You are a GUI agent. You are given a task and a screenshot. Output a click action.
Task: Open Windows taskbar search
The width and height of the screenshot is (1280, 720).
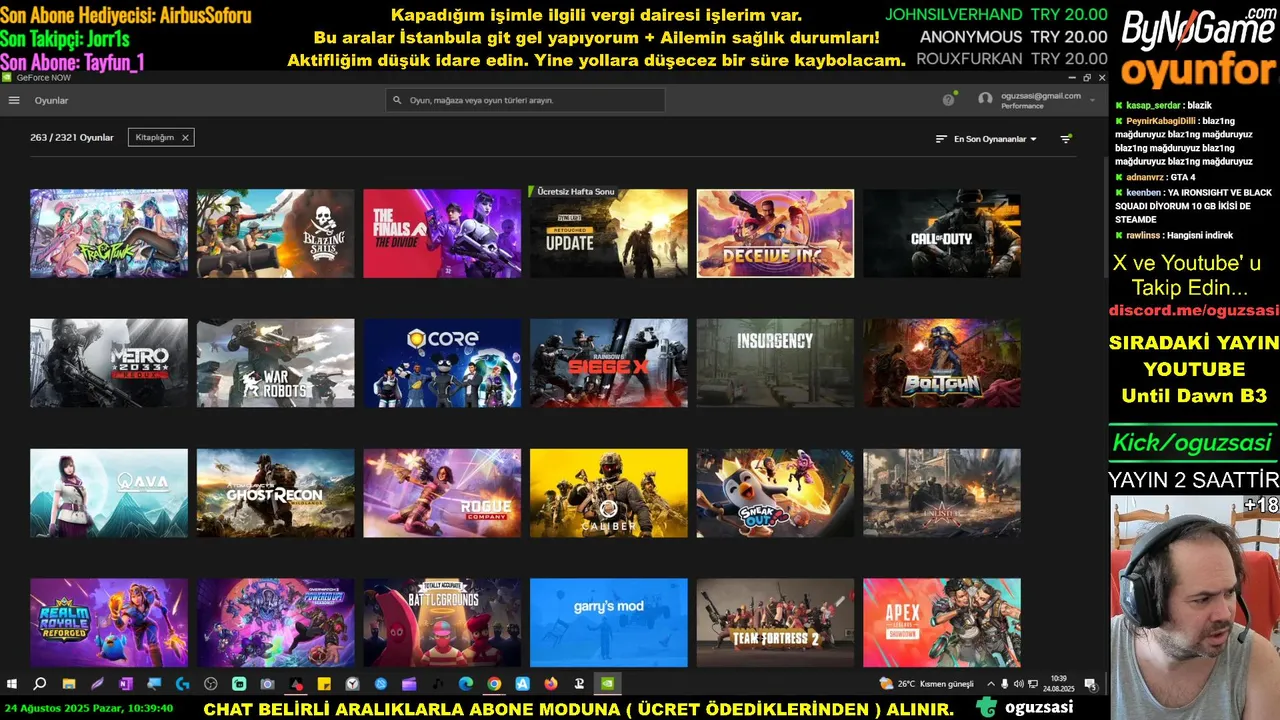click(40, 684)
